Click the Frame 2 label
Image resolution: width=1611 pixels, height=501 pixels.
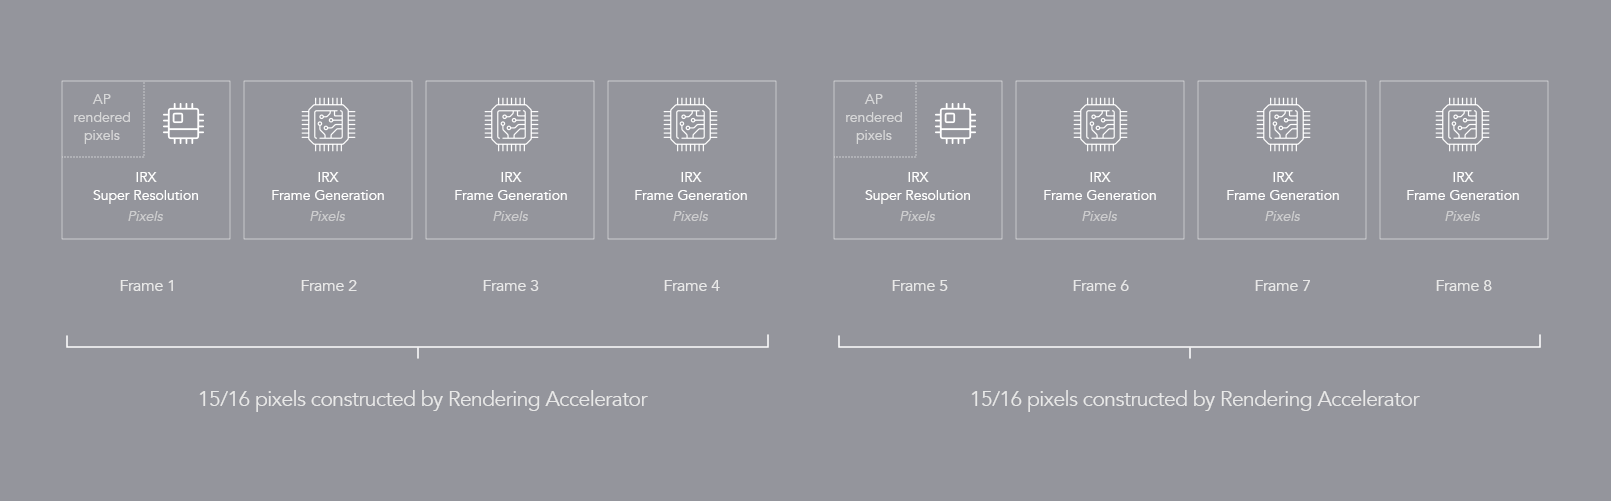328,286
